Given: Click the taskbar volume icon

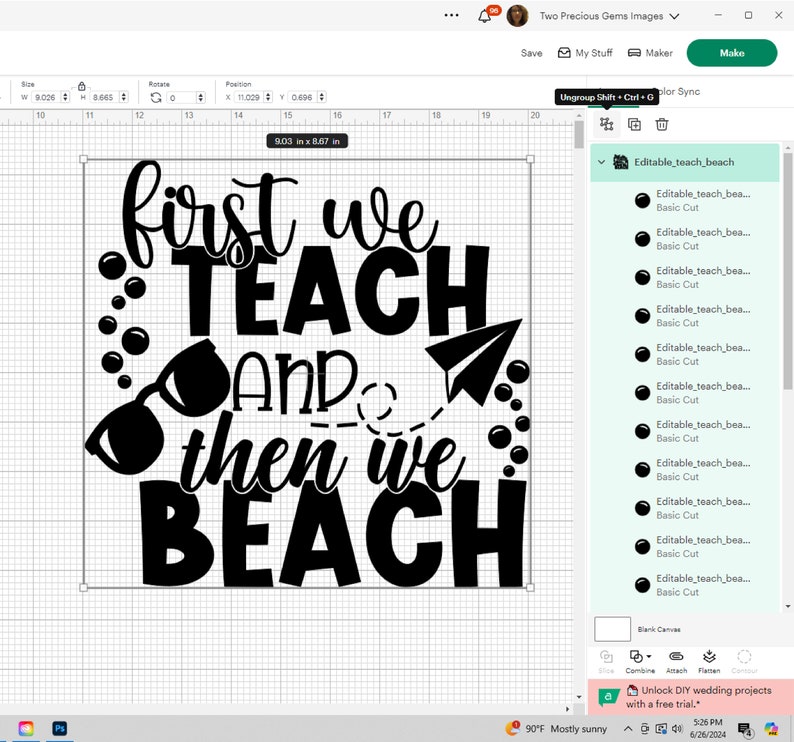Looking at the screenshot, I should pyautogui.click(x=677, y=729).
